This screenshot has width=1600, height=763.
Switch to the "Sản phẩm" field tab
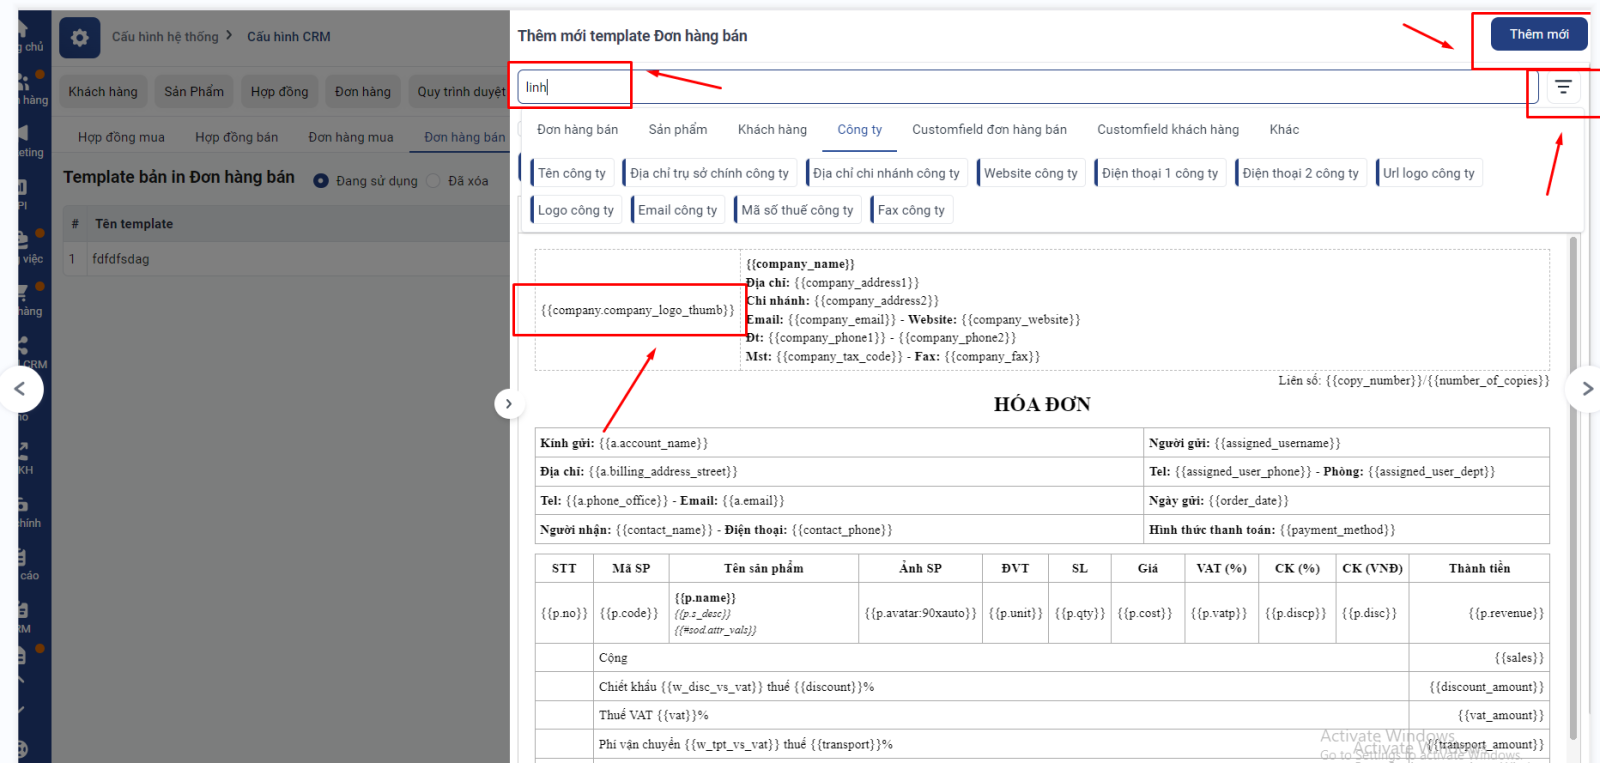677,130
